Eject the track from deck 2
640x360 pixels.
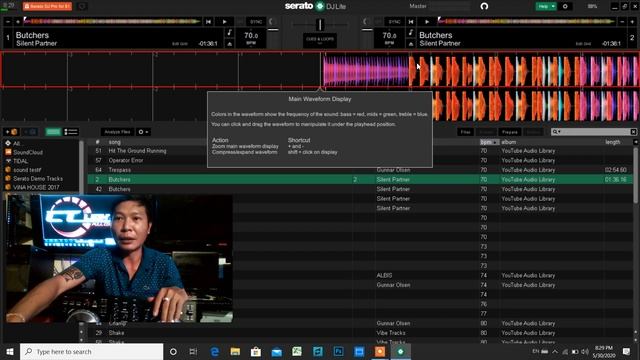point(411,44)
